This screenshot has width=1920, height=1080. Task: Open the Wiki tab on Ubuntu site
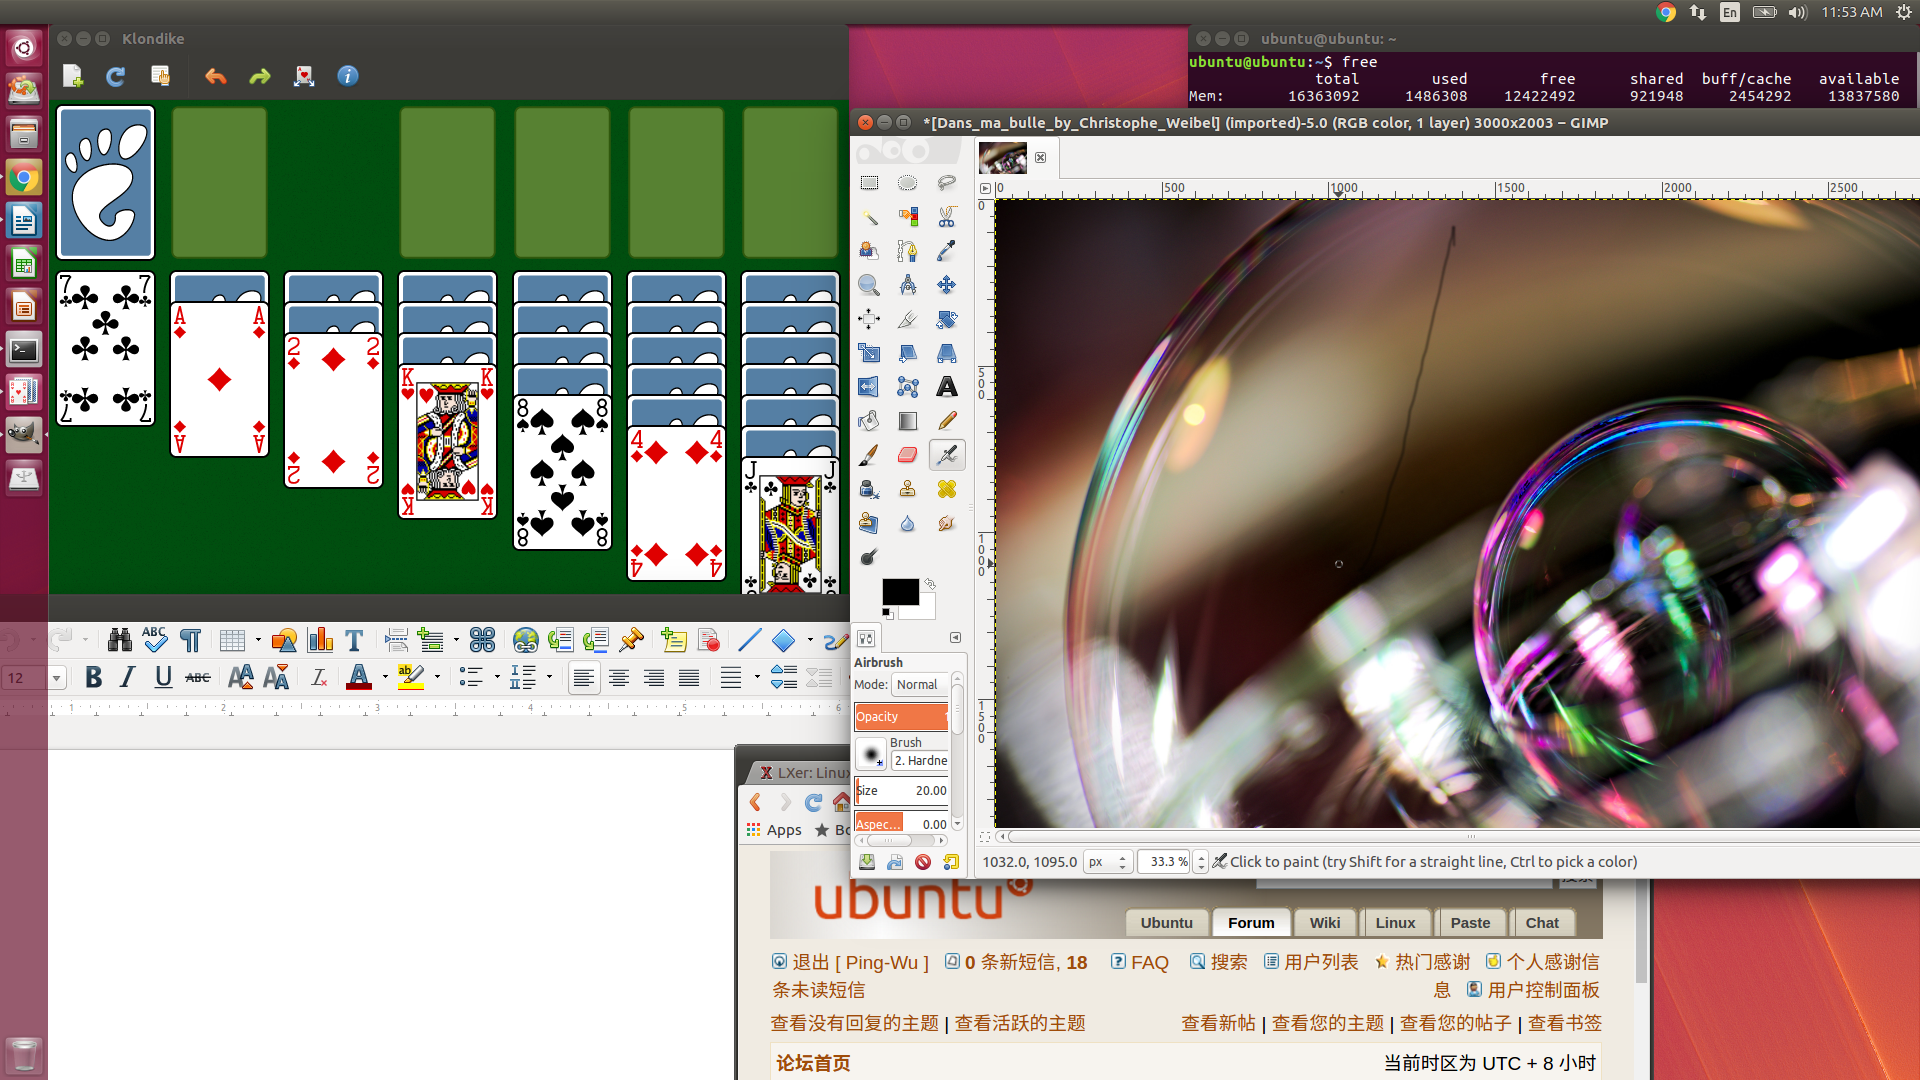tap(1325, 923)
